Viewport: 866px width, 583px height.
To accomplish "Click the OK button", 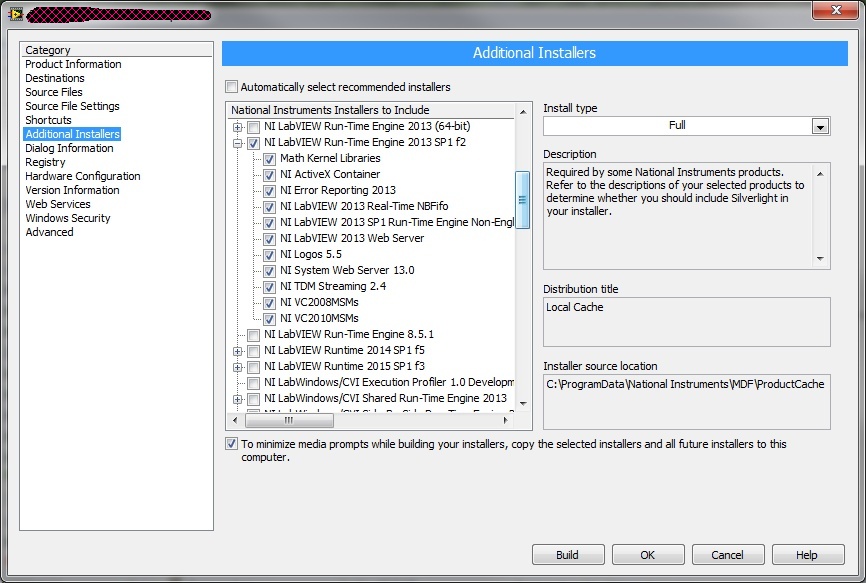I will coord(648,555).
